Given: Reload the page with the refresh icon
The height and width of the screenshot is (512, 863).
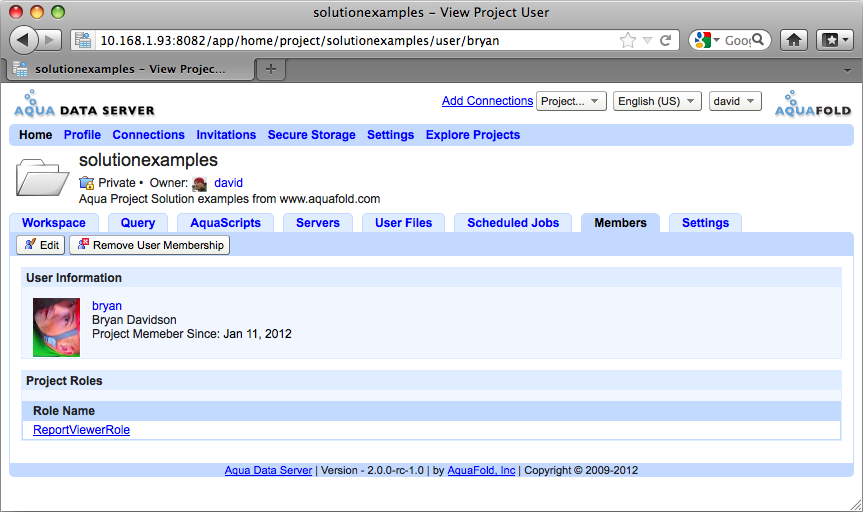Looking at the screenshot, I should coord(665,40).
